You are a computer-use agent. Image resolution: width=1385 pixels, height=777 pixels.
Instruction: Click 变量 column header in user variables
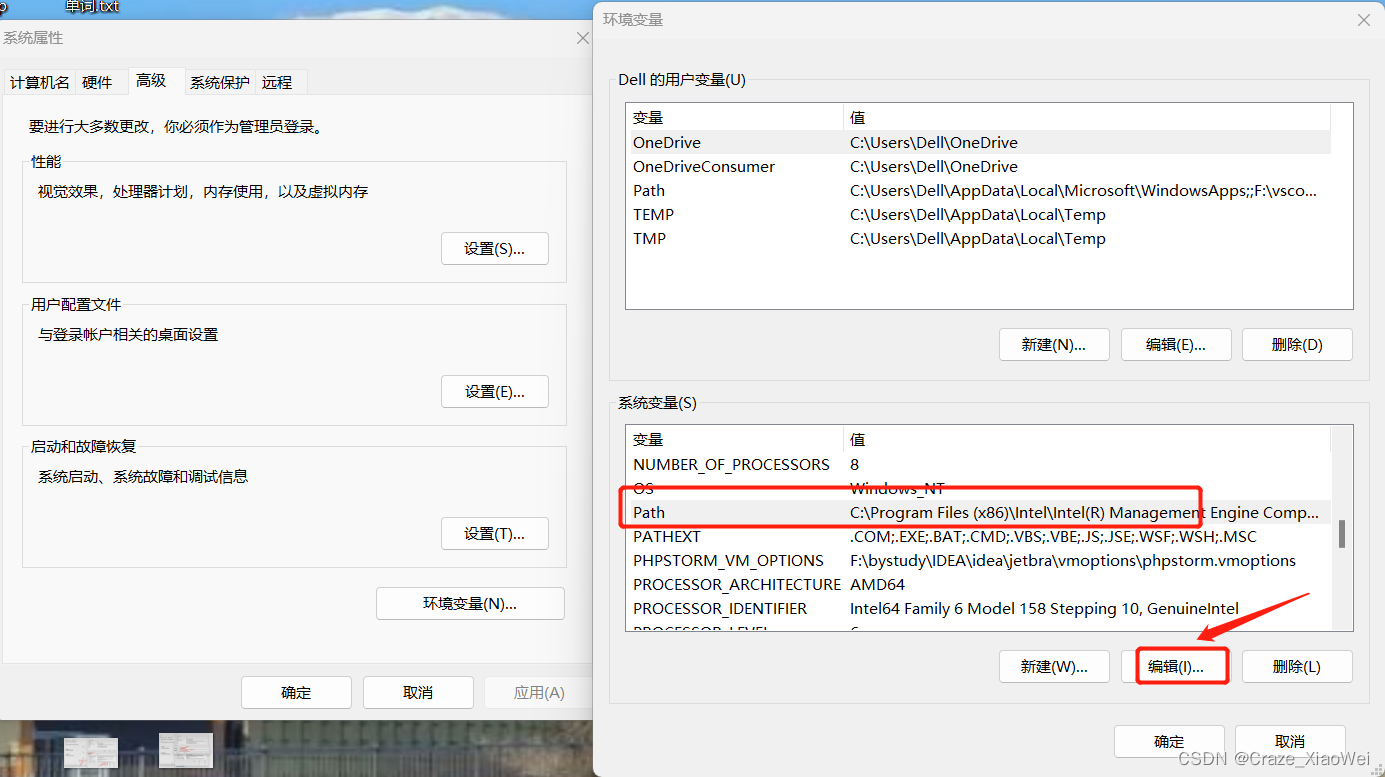tap(735, 118)
